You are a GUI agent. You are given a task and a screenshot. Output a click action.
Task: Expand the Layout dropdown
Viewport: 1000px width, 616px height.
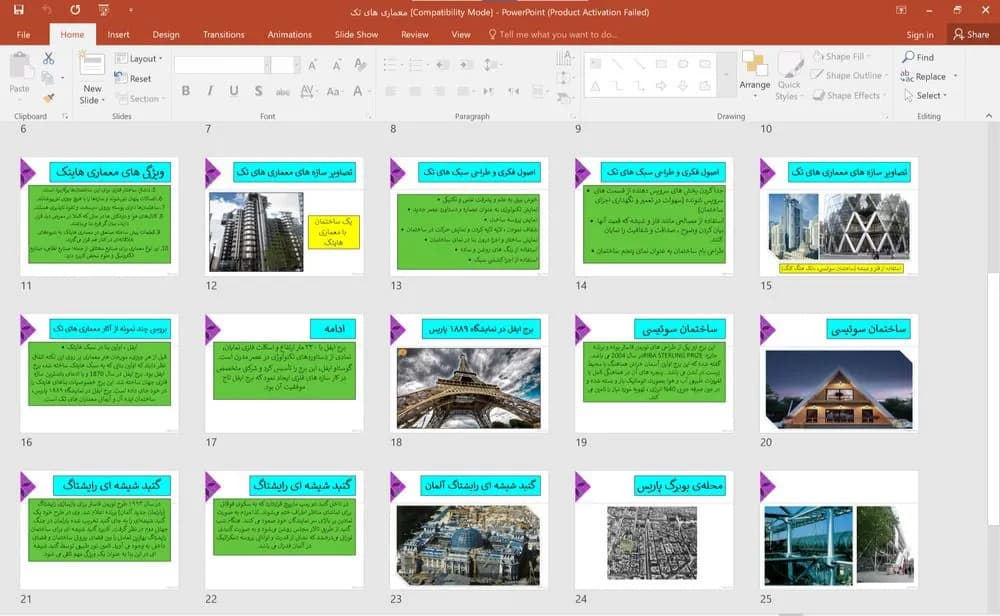[138, 59]
